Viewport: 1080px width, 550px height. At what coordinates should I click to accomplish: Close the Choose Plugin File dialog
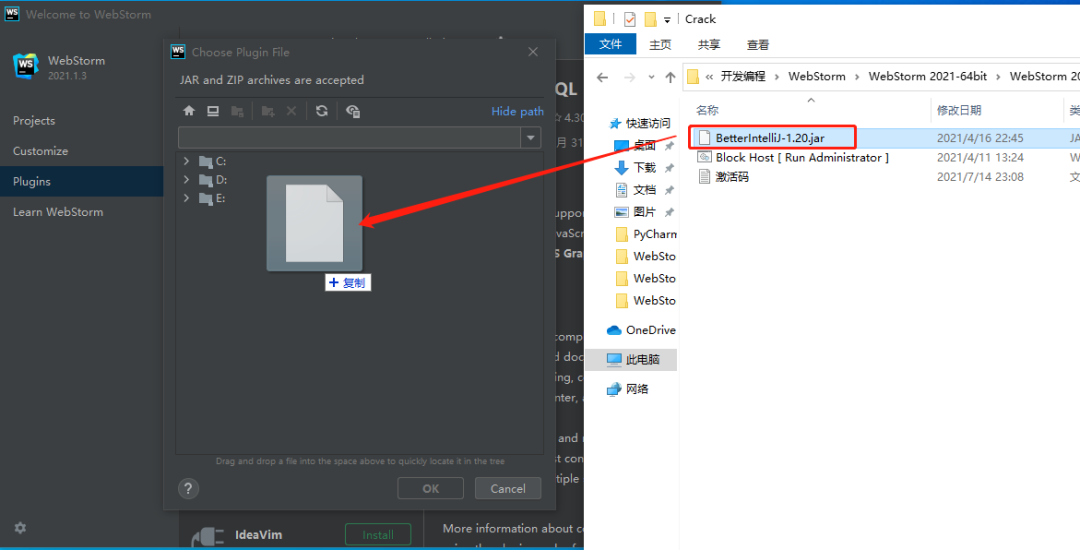[532, 52]
